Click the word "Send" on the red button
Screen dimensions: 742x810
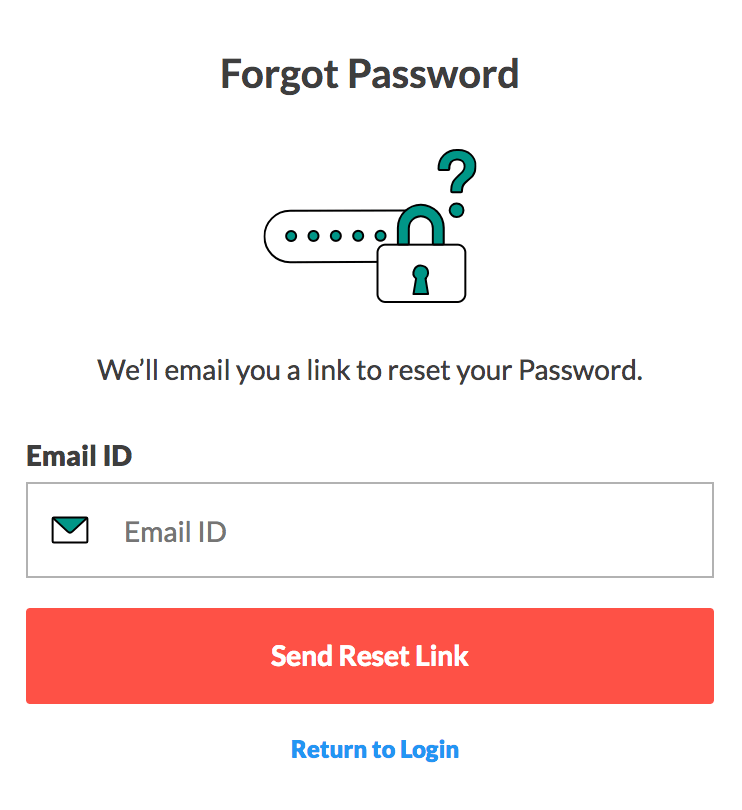pyautogui.click(x=300, y=656)
